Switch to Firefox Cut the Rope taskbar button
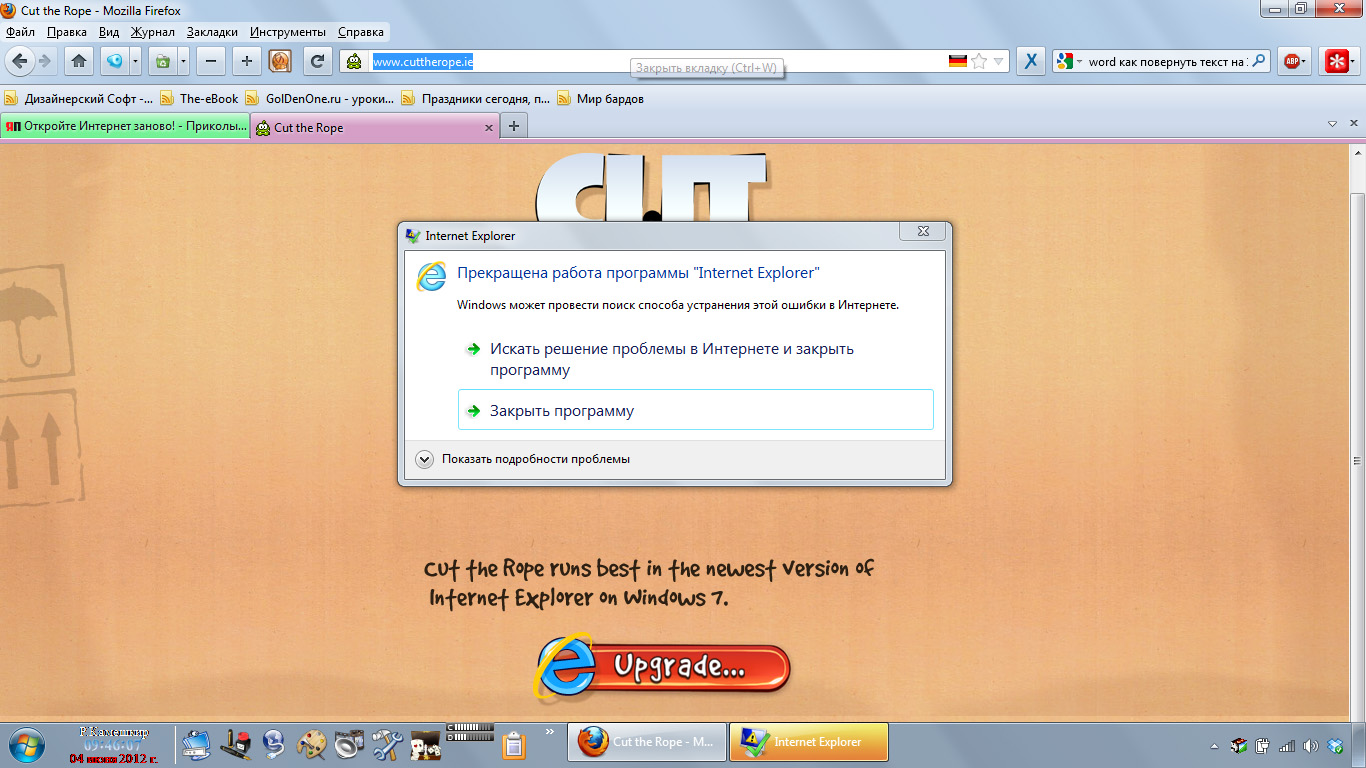 point(647,742)
